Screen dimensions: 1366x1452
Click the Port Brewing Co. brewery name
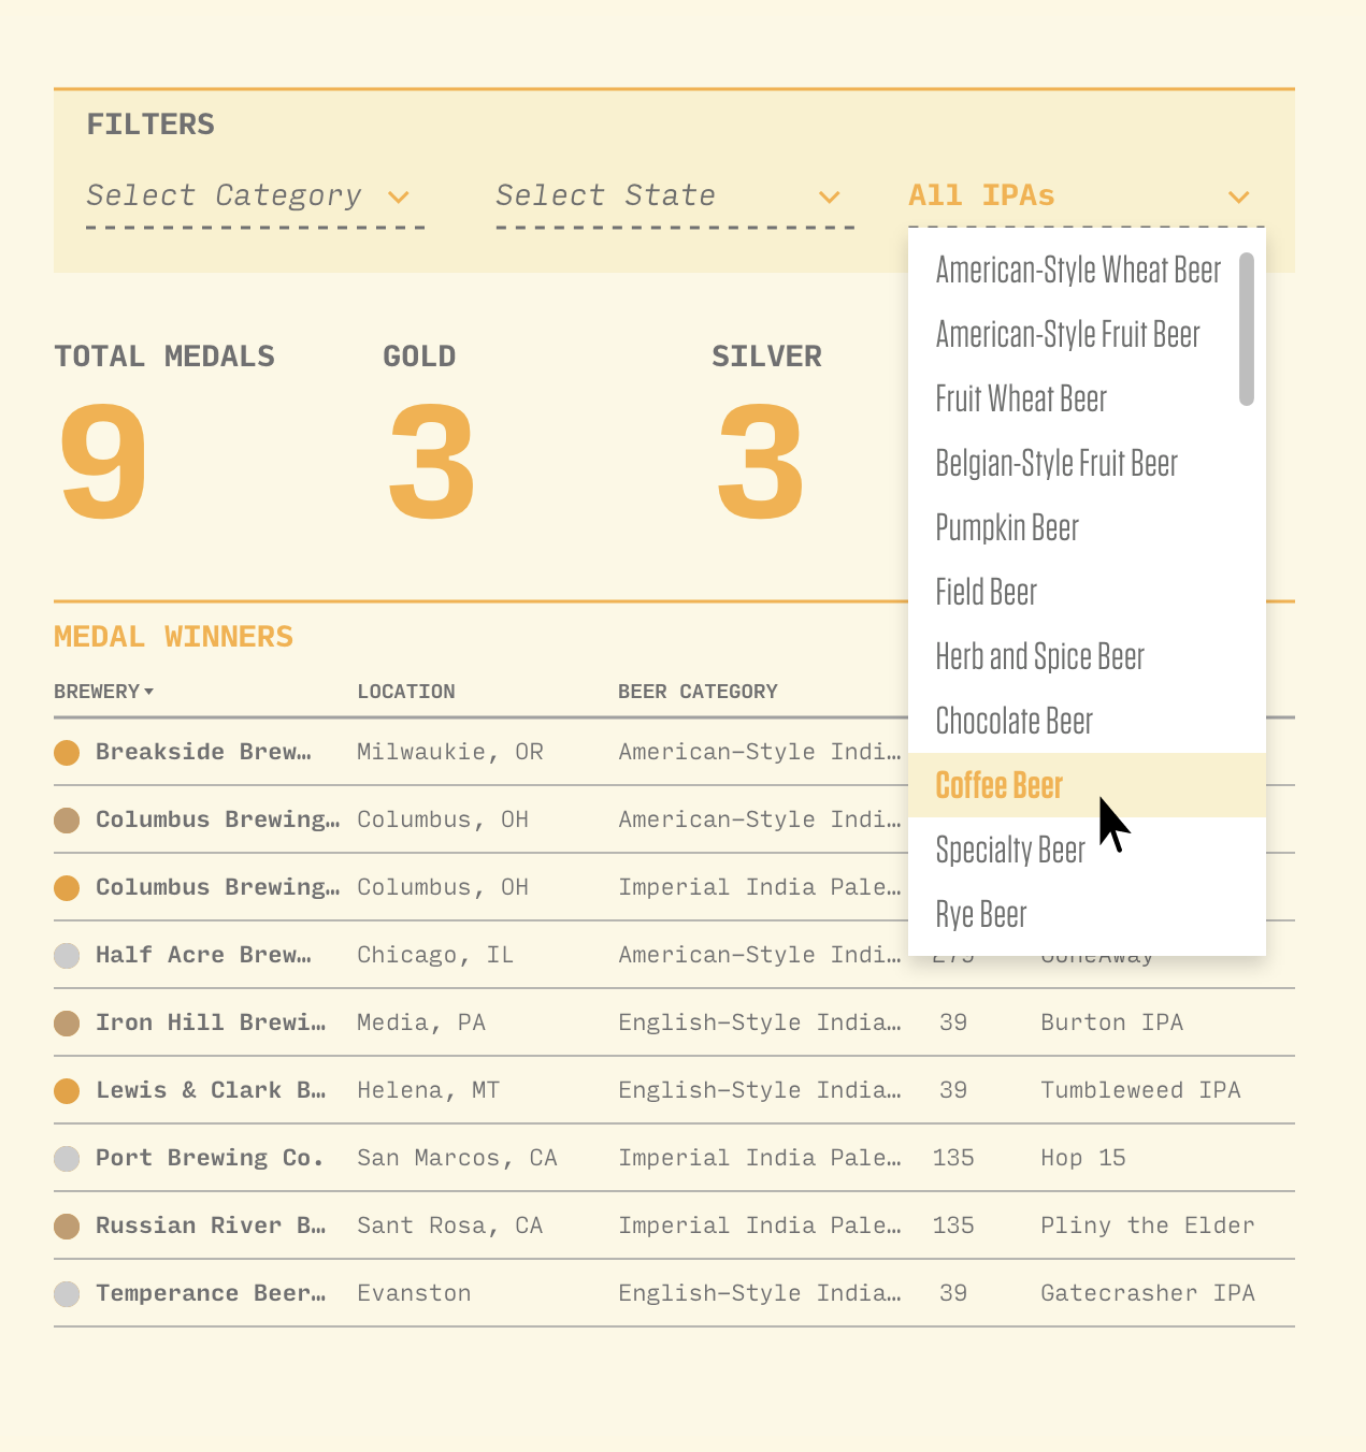point(209,1158)
